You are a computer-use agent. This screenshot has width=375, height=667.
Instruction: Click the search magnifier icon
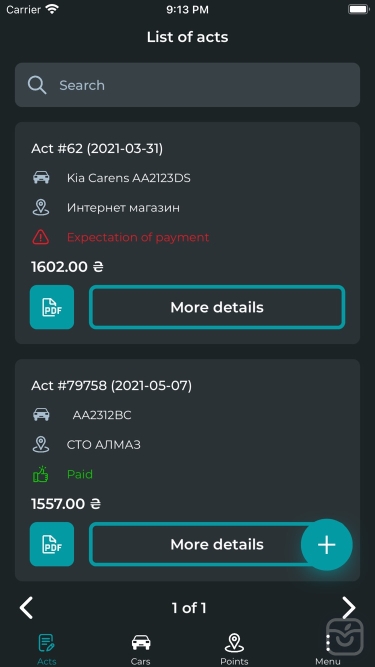pos(37,85)
